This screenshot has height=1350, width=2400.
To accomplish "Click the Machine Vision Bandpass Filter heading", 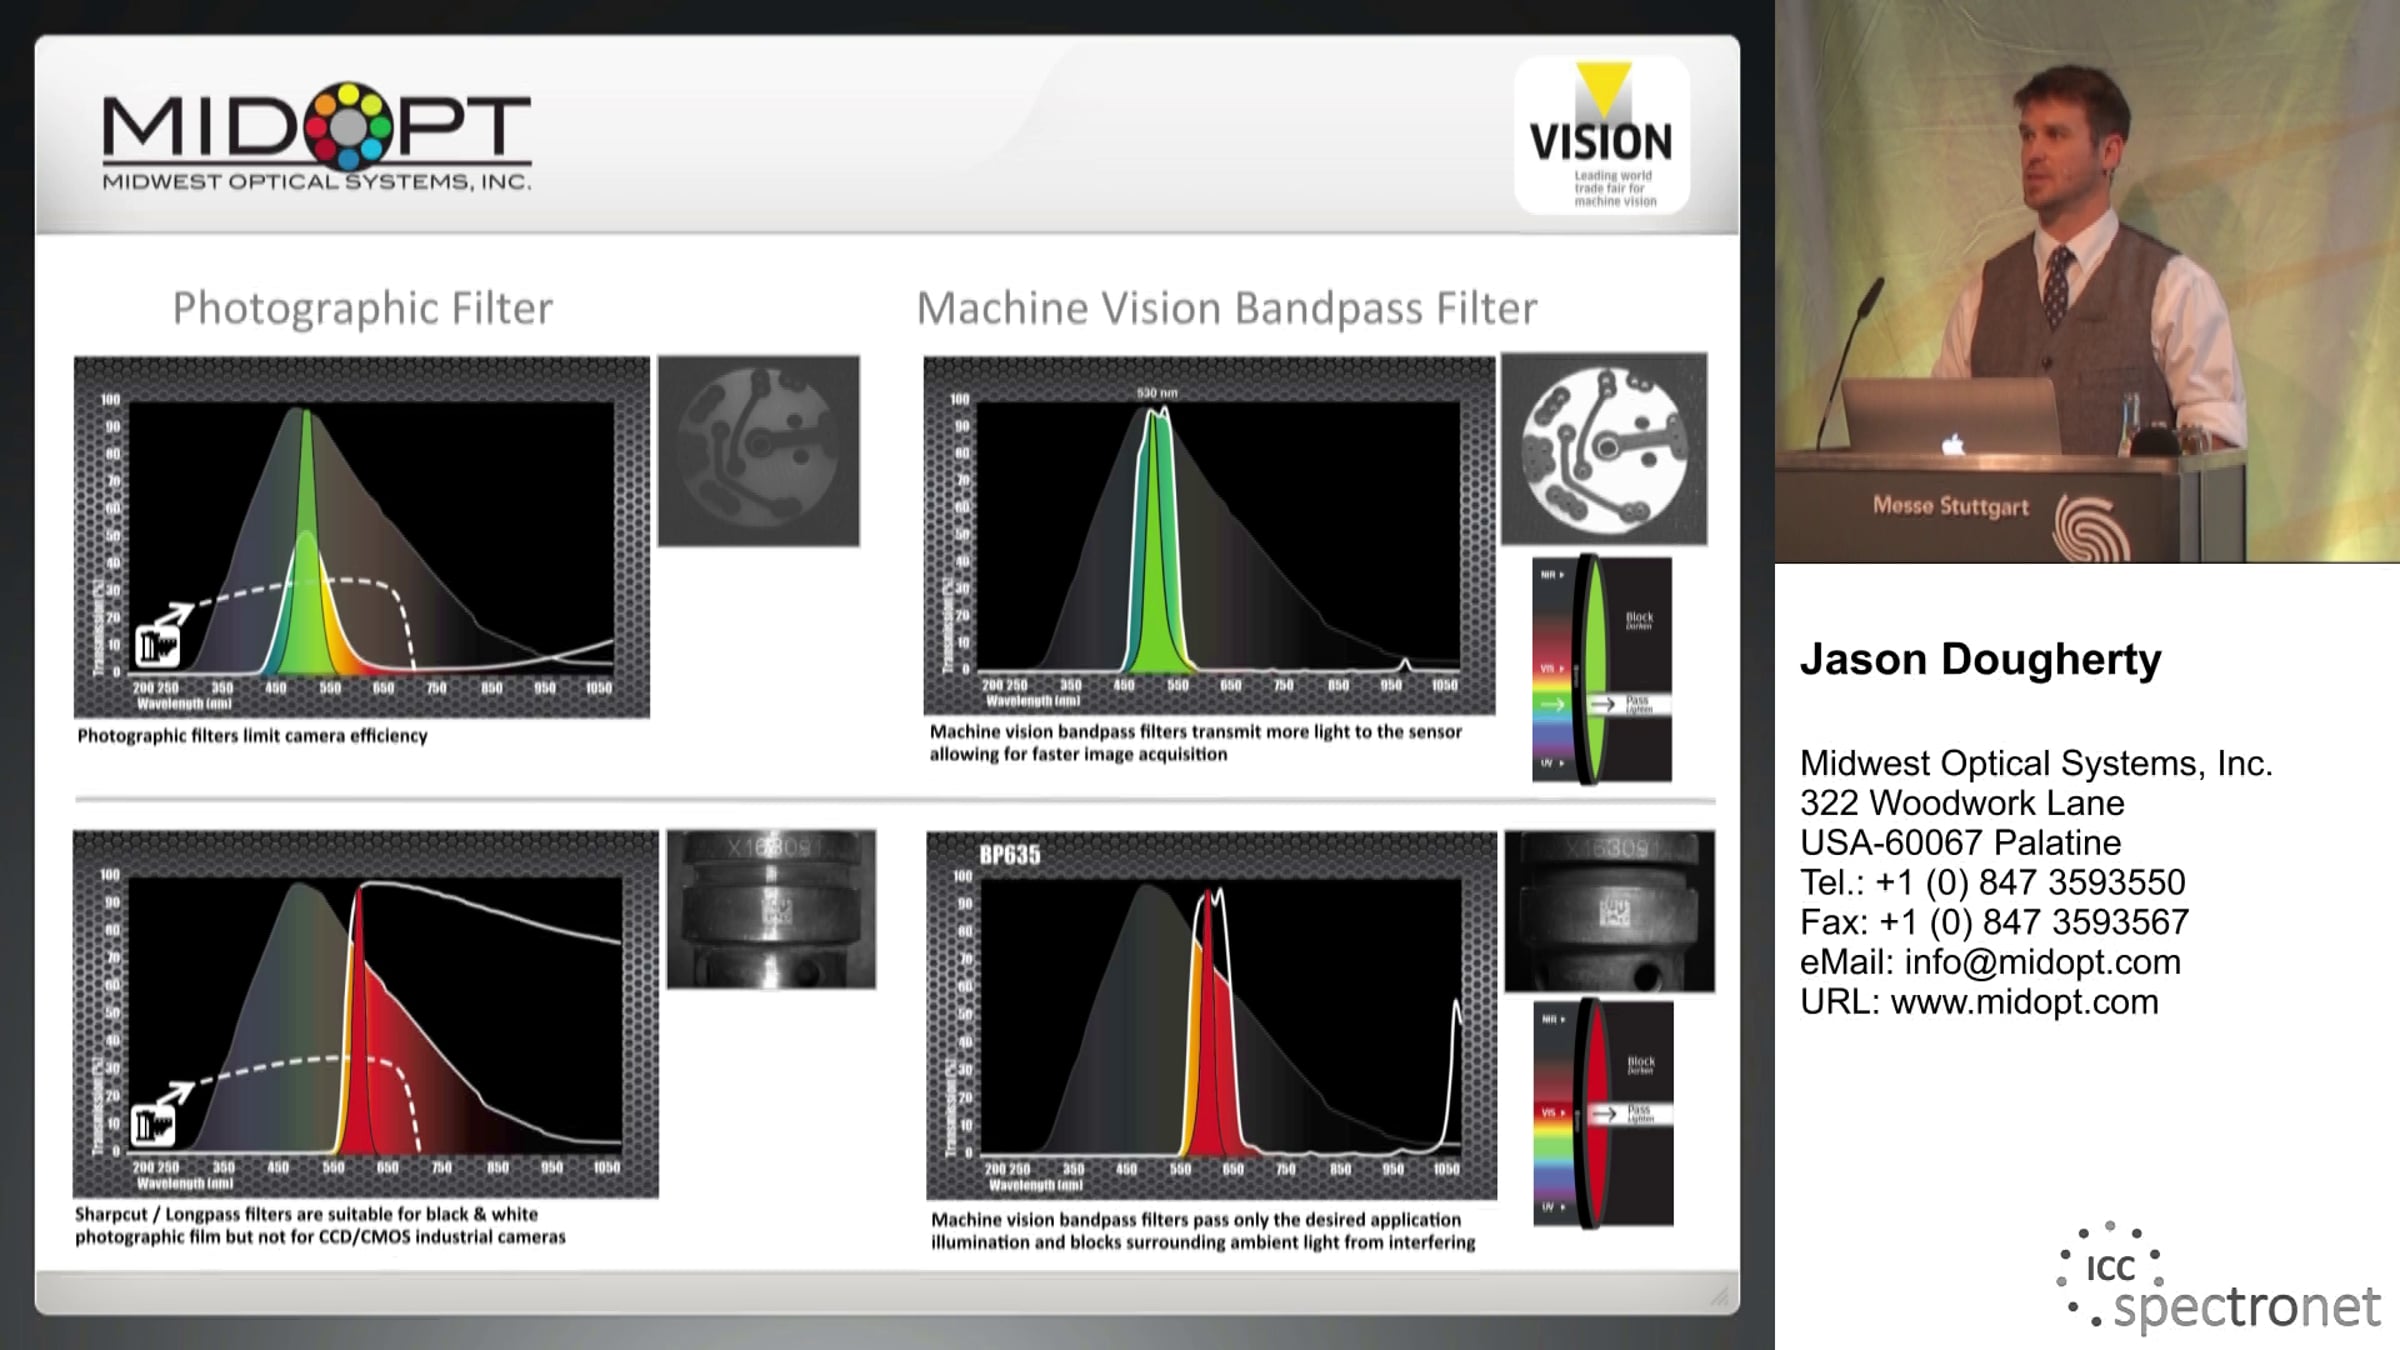I will 1226,308.
